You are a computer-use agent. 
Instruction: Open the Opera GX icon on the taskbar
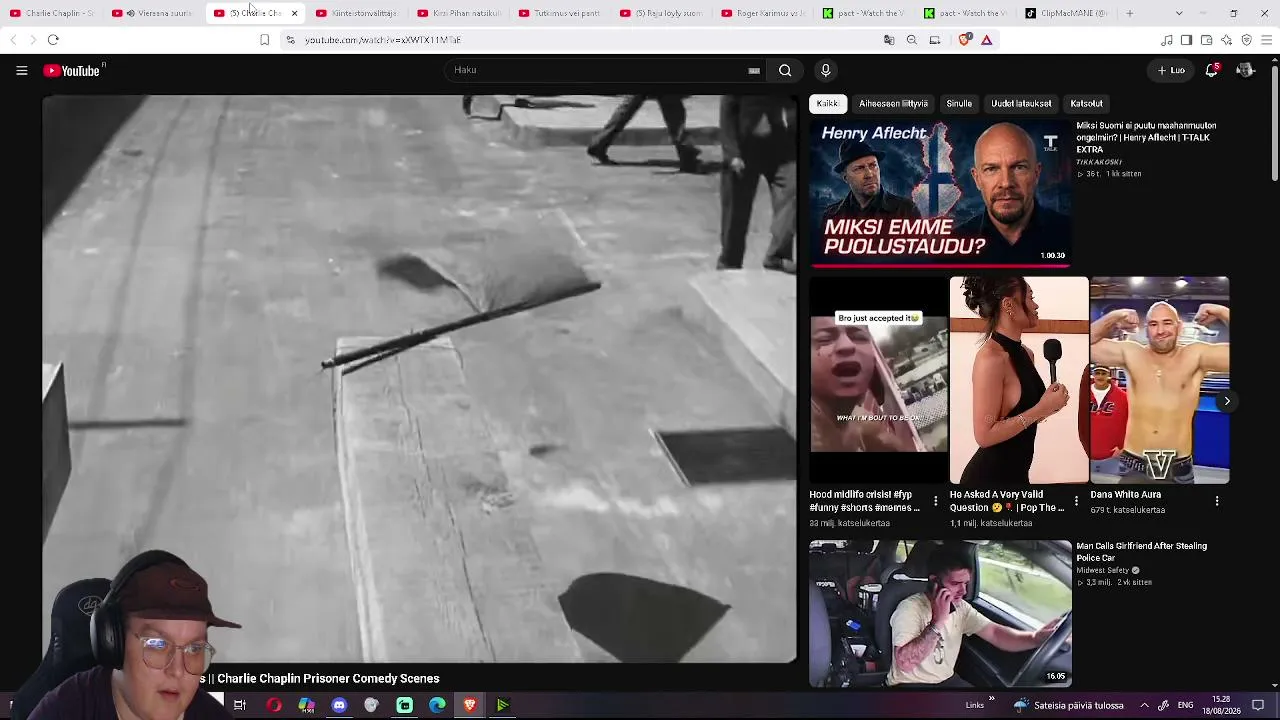273,705
